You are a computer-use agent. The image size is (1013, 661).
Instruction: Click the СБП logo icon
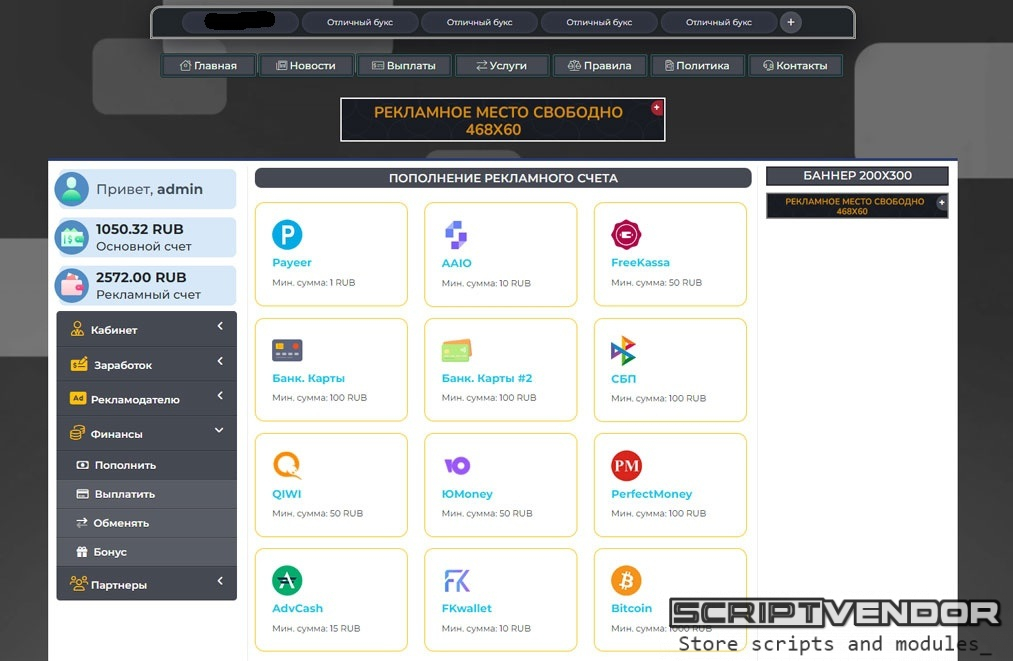click(x=623, y=351)
